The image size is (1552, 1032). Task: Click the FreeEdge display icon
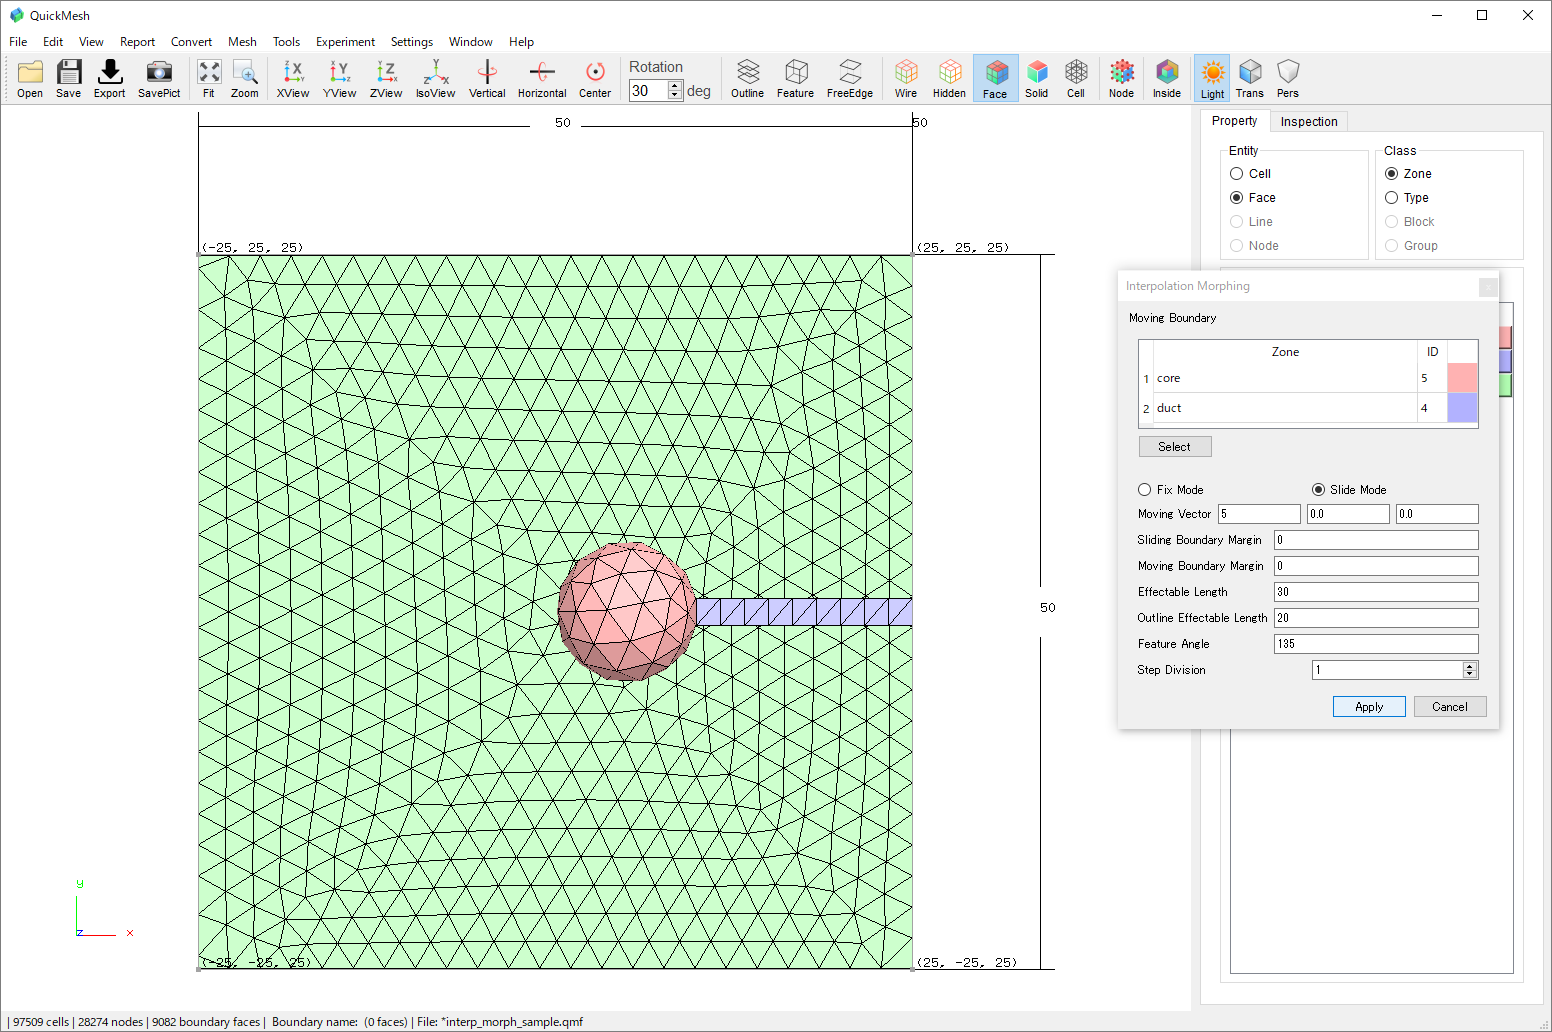tap(849, 77)
